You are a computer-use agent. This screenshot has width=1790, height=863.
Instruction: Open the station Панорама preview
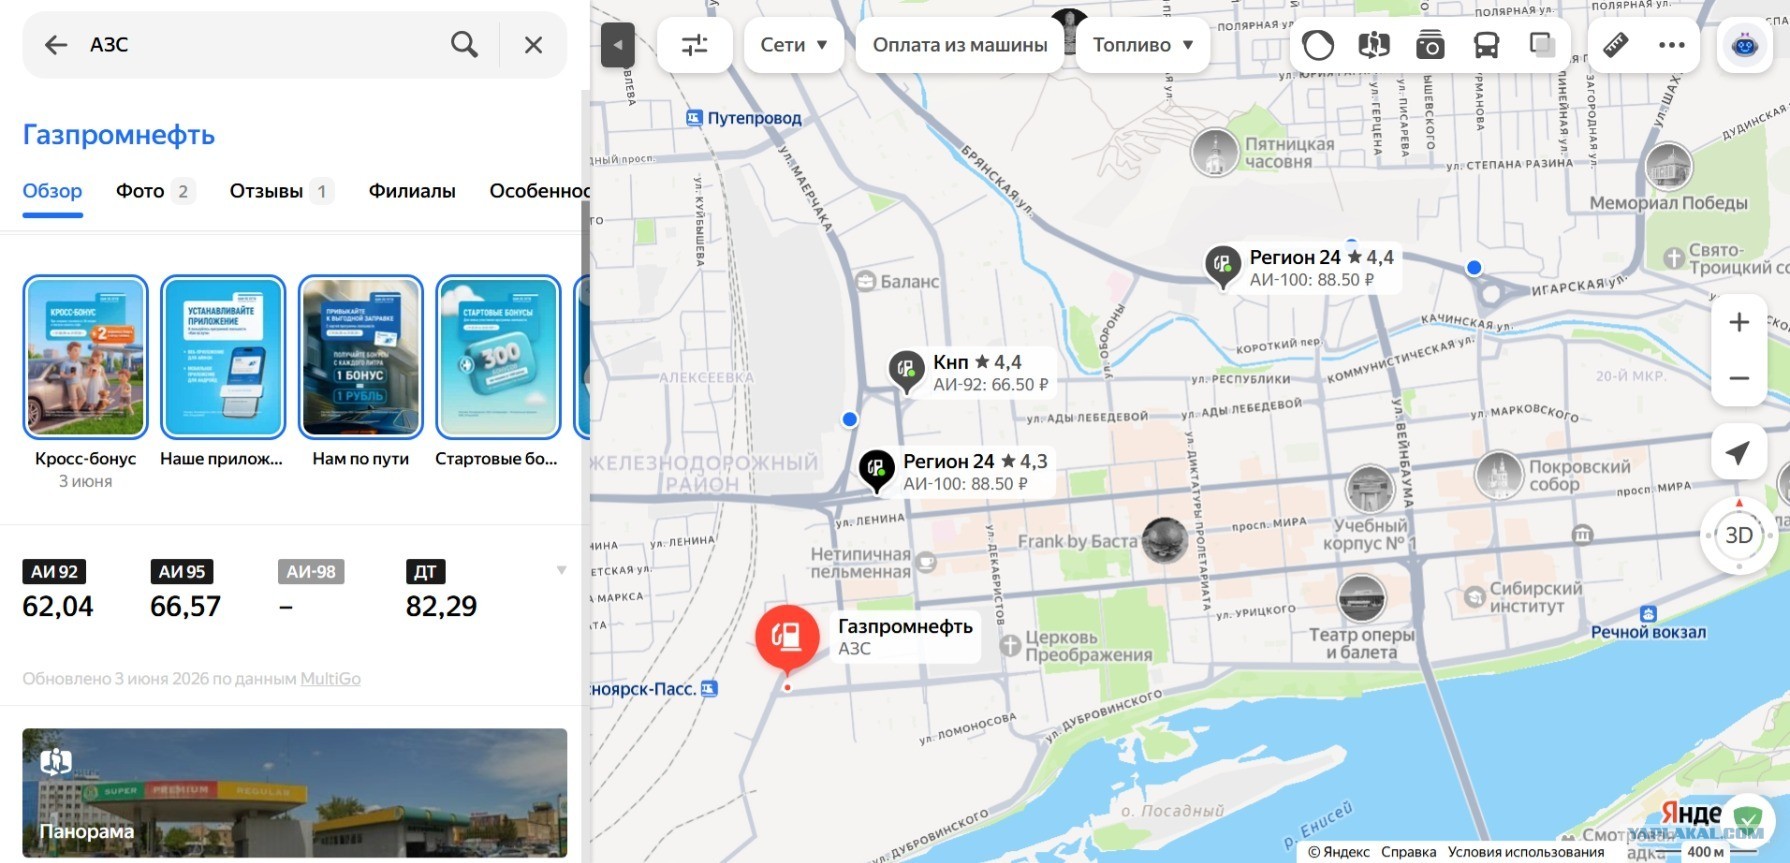tap(295, 792)
